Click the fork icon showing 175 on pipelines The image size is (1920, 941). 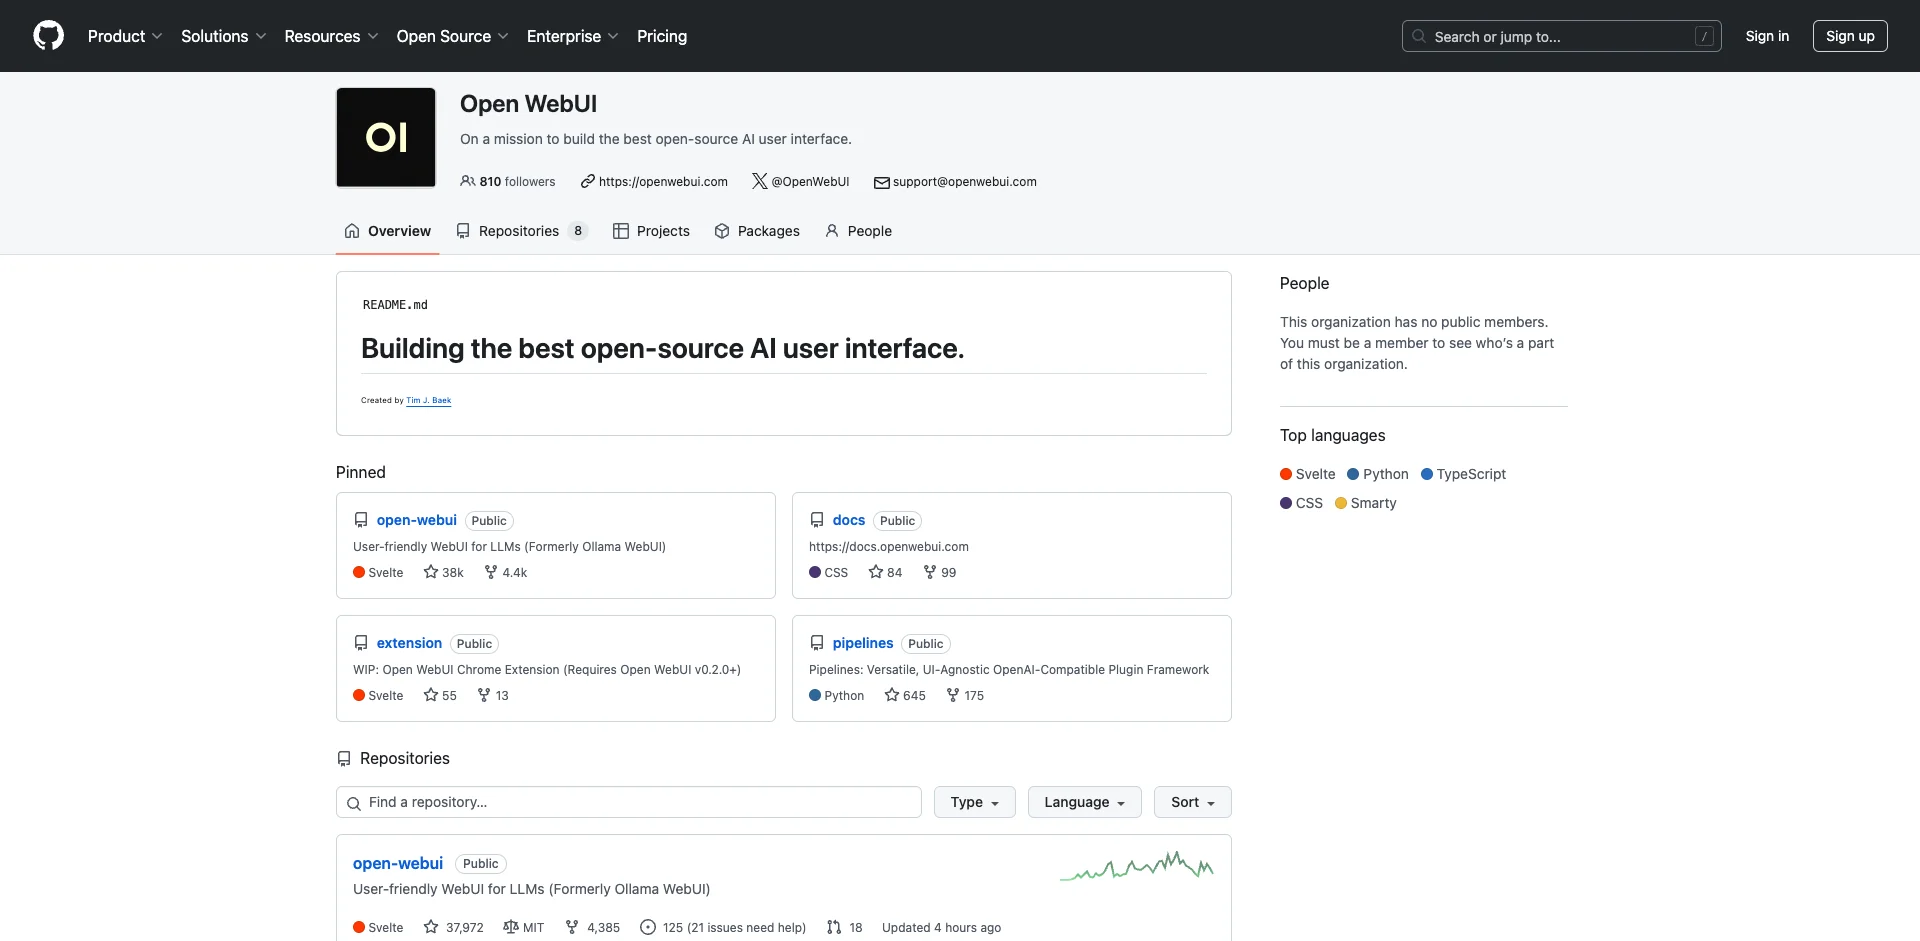(953, 695)
